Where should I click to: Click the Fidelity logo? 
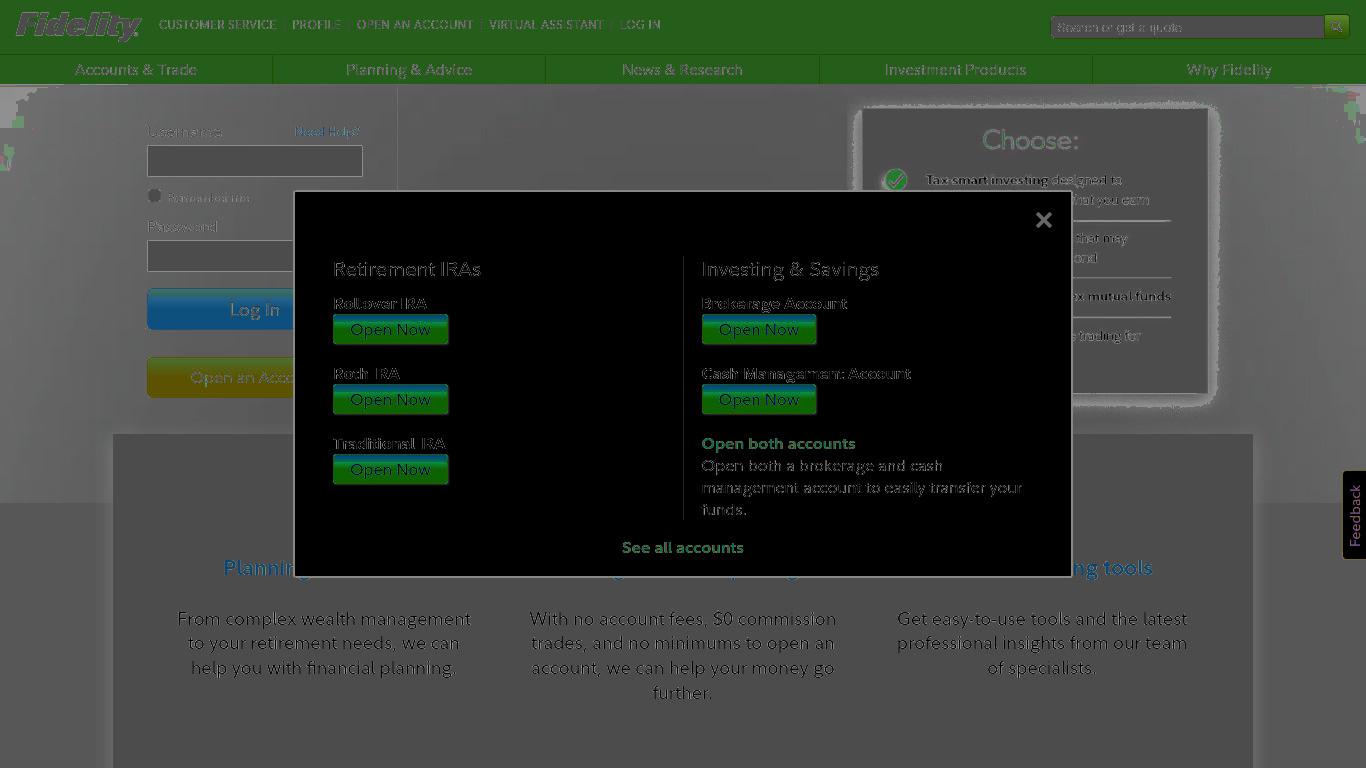[78, 26]
